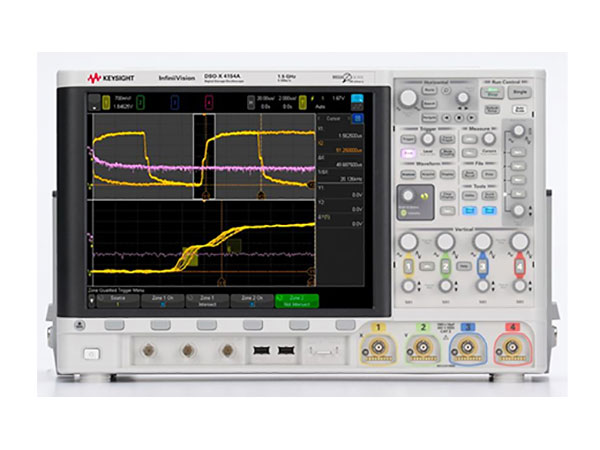This screenshot has width=600, height=450.
Task: Click the navigate forward arrow key
Action: [471, 118]
